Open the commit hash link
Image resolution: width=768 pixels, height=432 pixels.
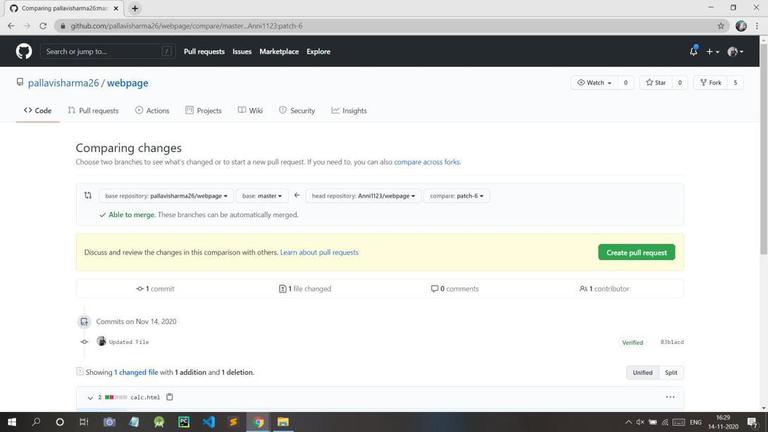pyautogui.click(x=672, y=342)
